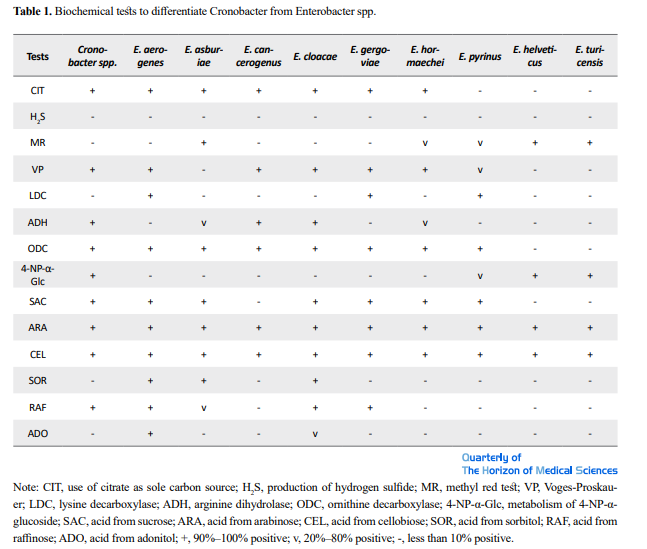
Task: Click 'ADO, acid from adonitol' in the note
Action: tap(120, 538)
